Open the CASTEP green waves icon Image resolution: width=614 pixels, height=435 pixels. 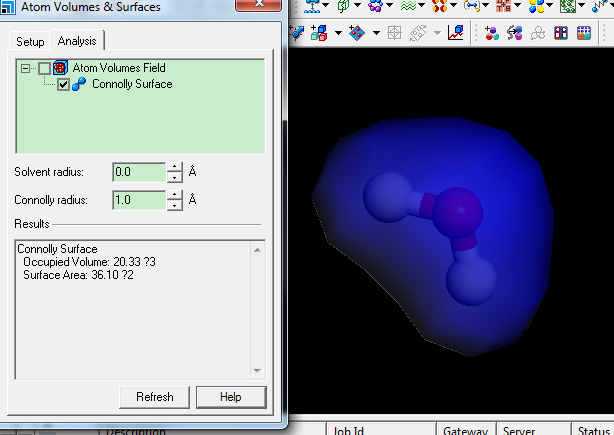point(408,5)
